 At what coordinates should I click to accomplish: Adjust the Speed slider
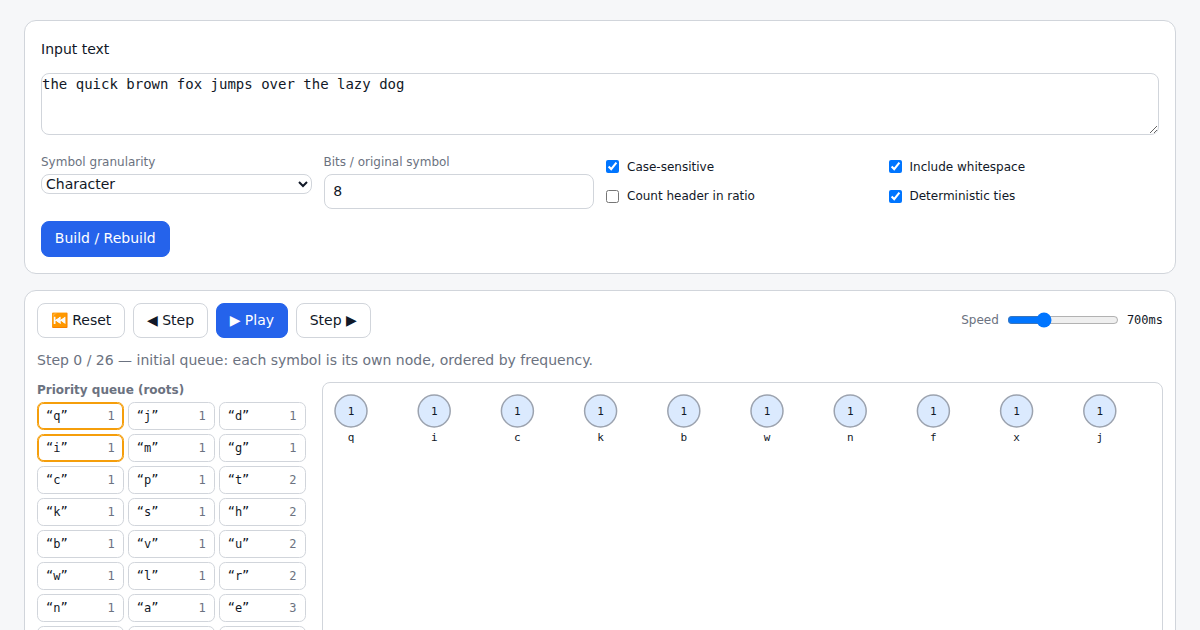click(x=1063, y=320)
